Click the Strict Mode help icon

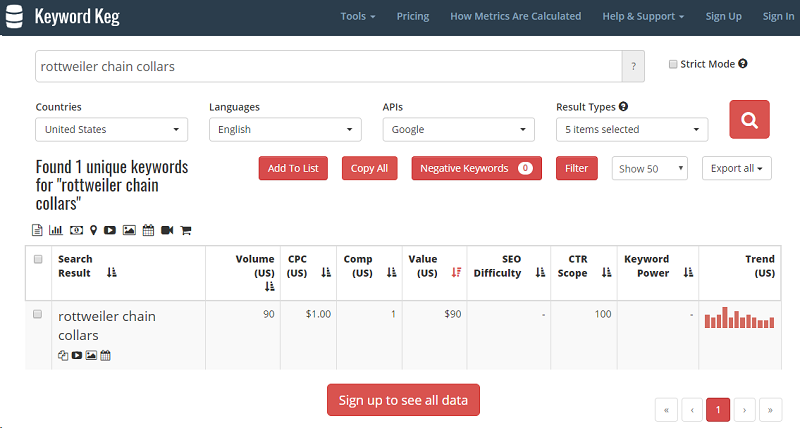743,64
